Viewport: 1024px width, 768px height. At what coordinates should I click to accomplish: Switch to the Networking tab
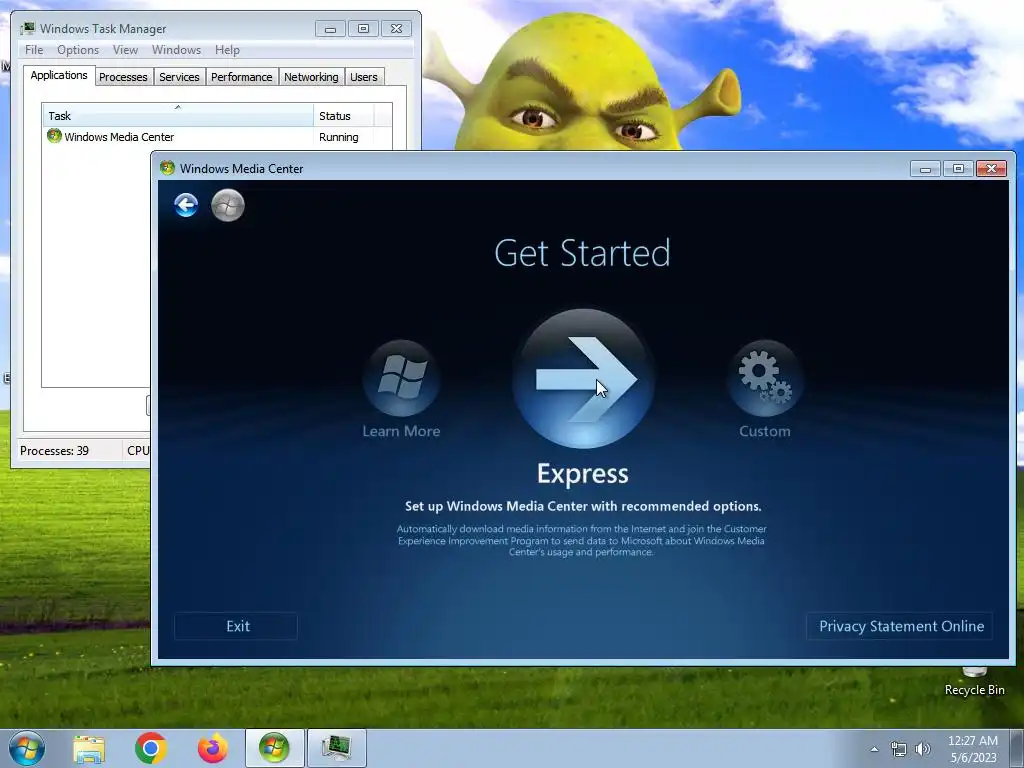(x=311, y=77)
